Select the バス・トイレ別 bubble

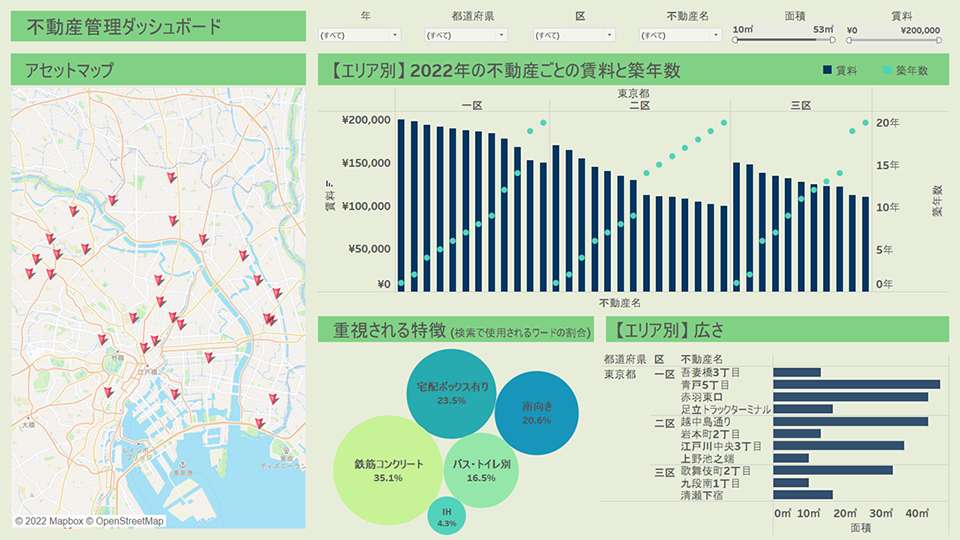481,469
